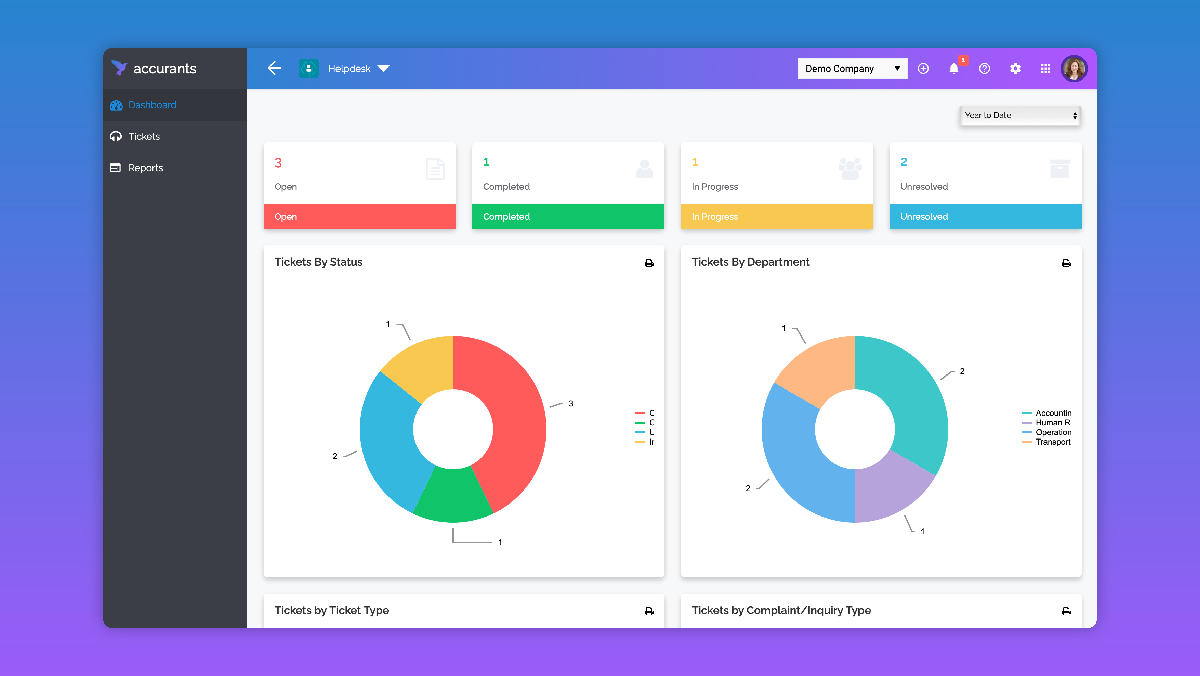1200x676 pixels.
Task: Click the teal Helpdesk module icon
Action: pos(309,68)
